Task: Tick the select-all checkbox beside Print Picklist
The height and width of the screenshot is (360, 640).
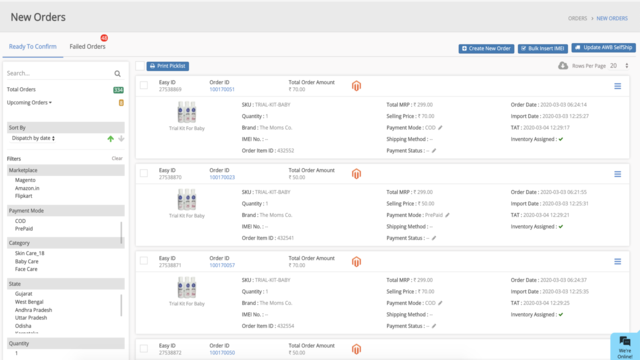Action: (x=140, y=66)
